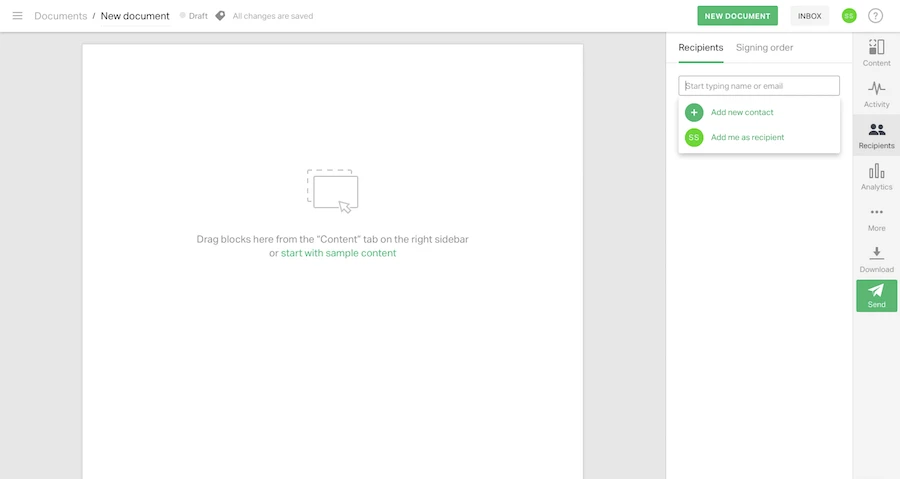The height and width of the screenshot is (479, 900).
Task: Click the Download sidebar icon
Action: (876, 260)
